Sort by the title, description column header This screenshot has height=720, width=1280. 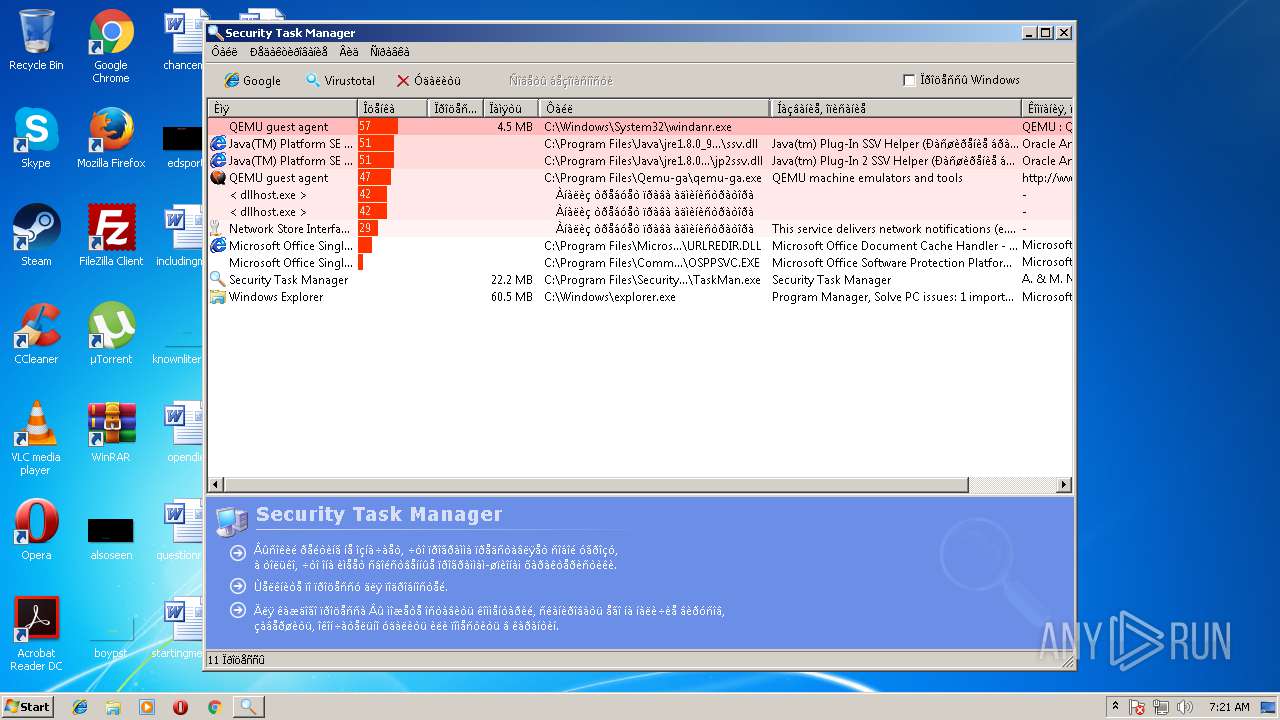[896, 108]
